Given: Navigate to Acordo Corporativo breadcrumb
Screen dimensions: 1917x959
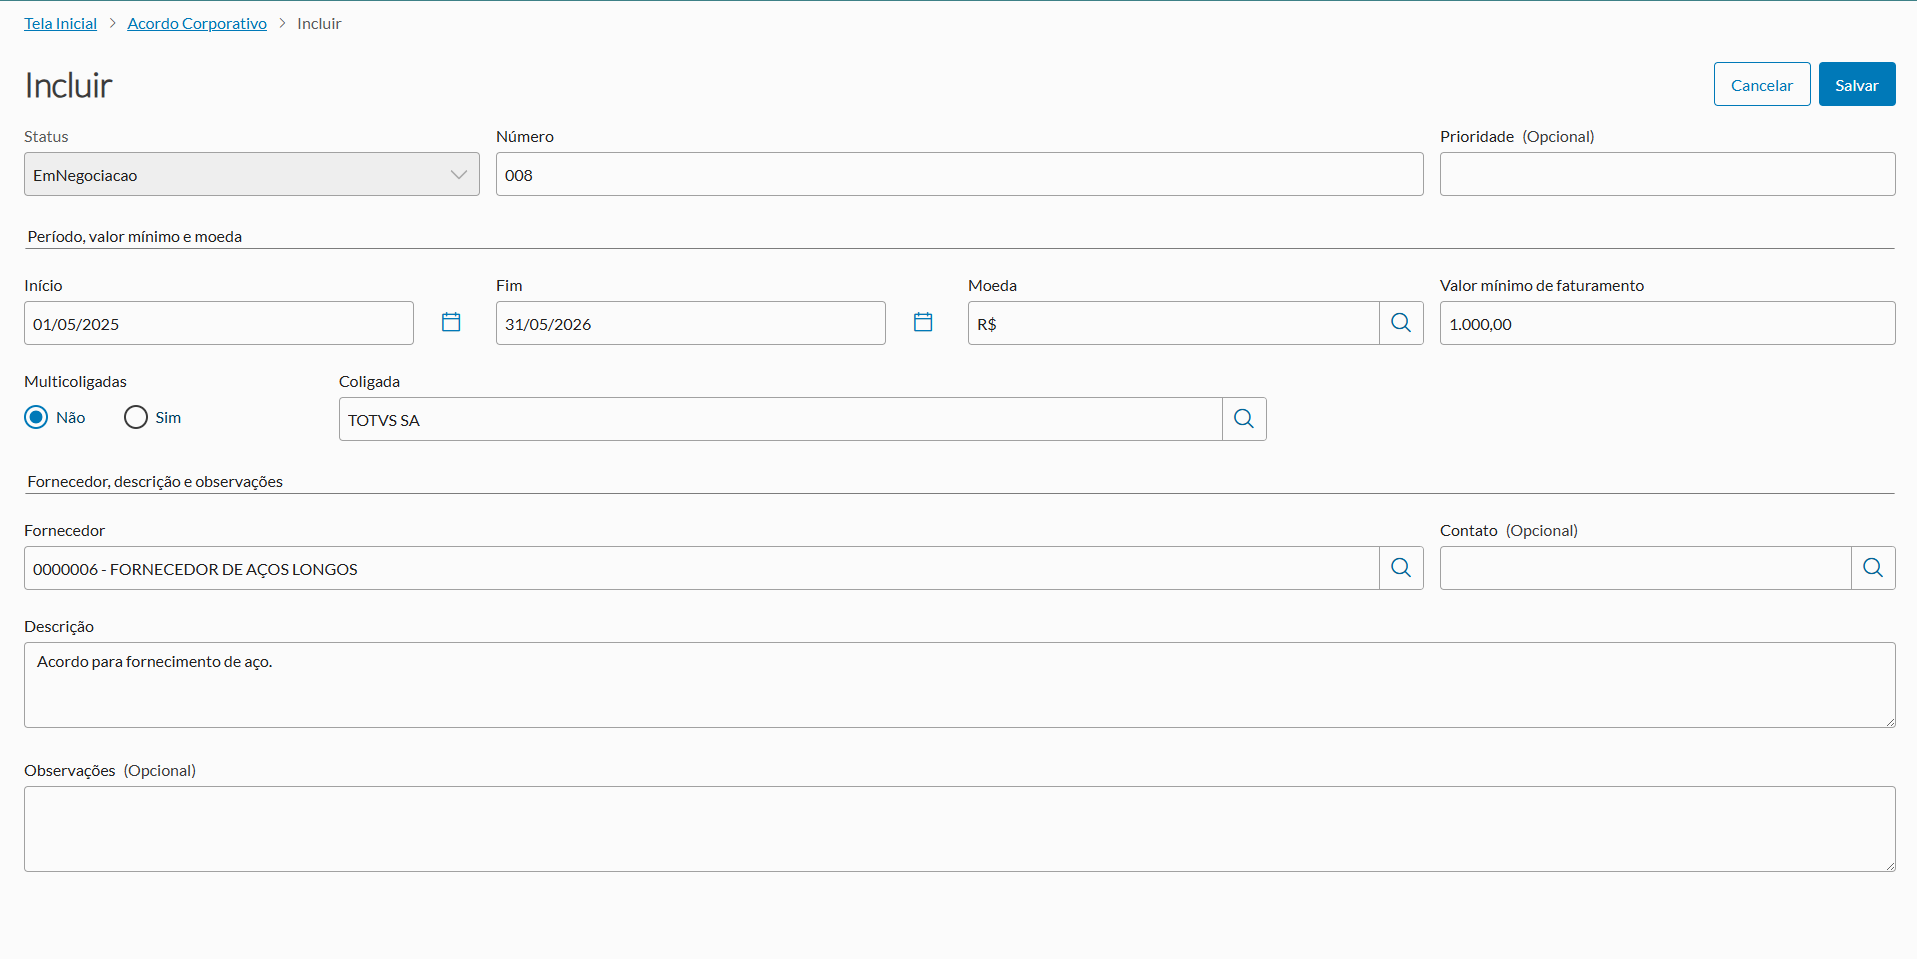Looking at the screenshot, I should [197, 23].
